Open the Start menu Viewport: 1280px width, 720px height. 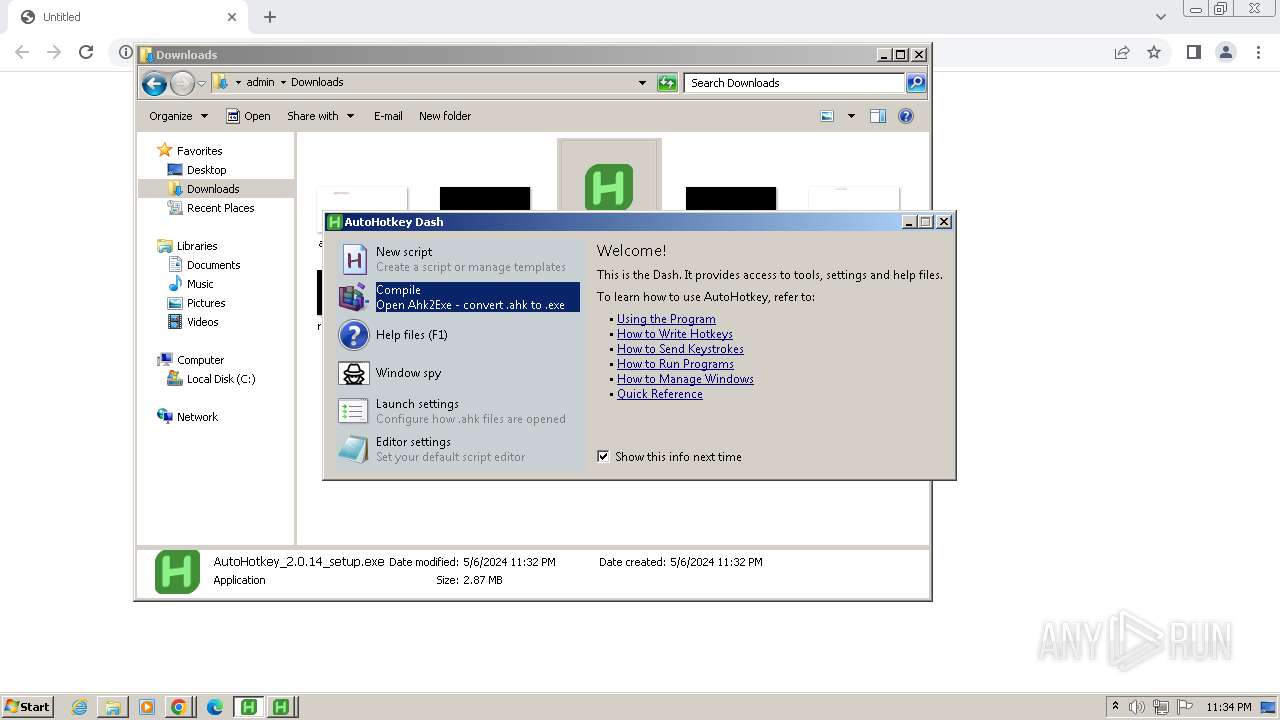(x=27, y=707)
